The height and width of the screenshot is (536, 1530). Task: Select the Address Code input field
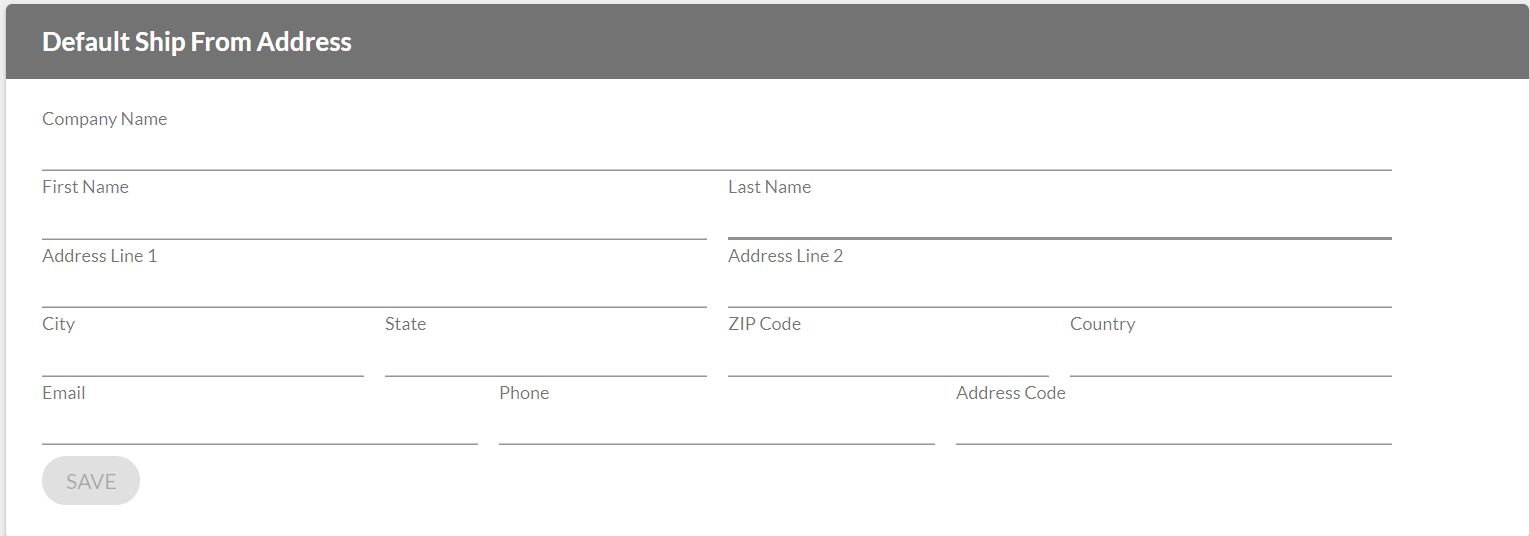click(1173, 427)
